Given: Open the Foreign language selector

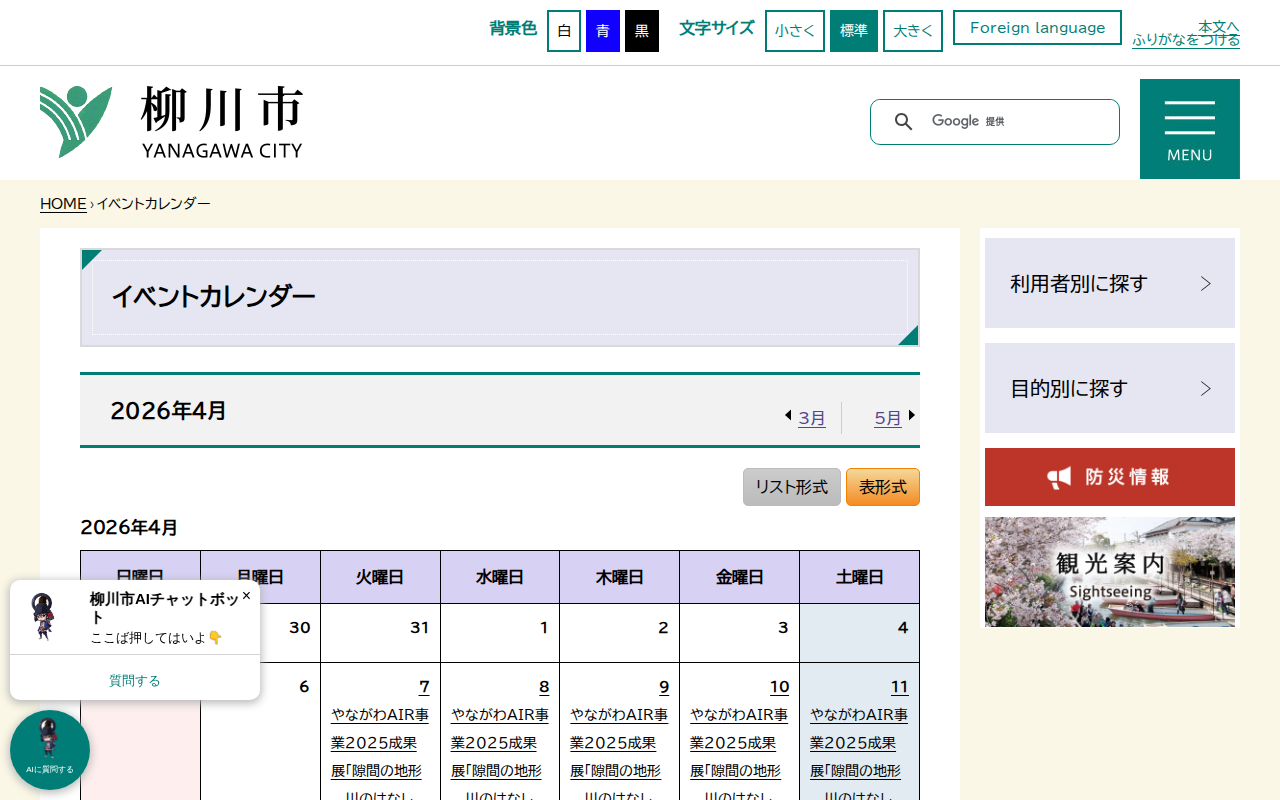Looking at the screenshot, I should 1037,28.
